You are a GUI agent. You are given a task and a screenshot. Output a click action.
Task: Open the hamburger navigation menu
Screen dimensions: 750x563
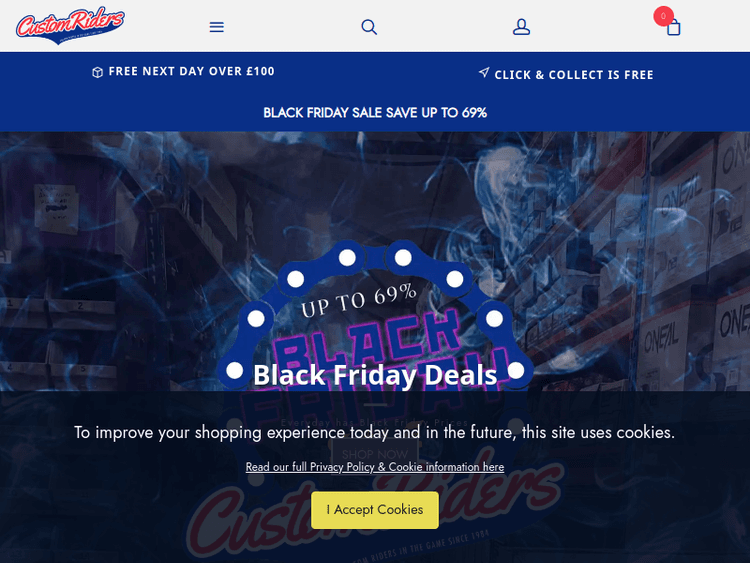tap(217, 27)
